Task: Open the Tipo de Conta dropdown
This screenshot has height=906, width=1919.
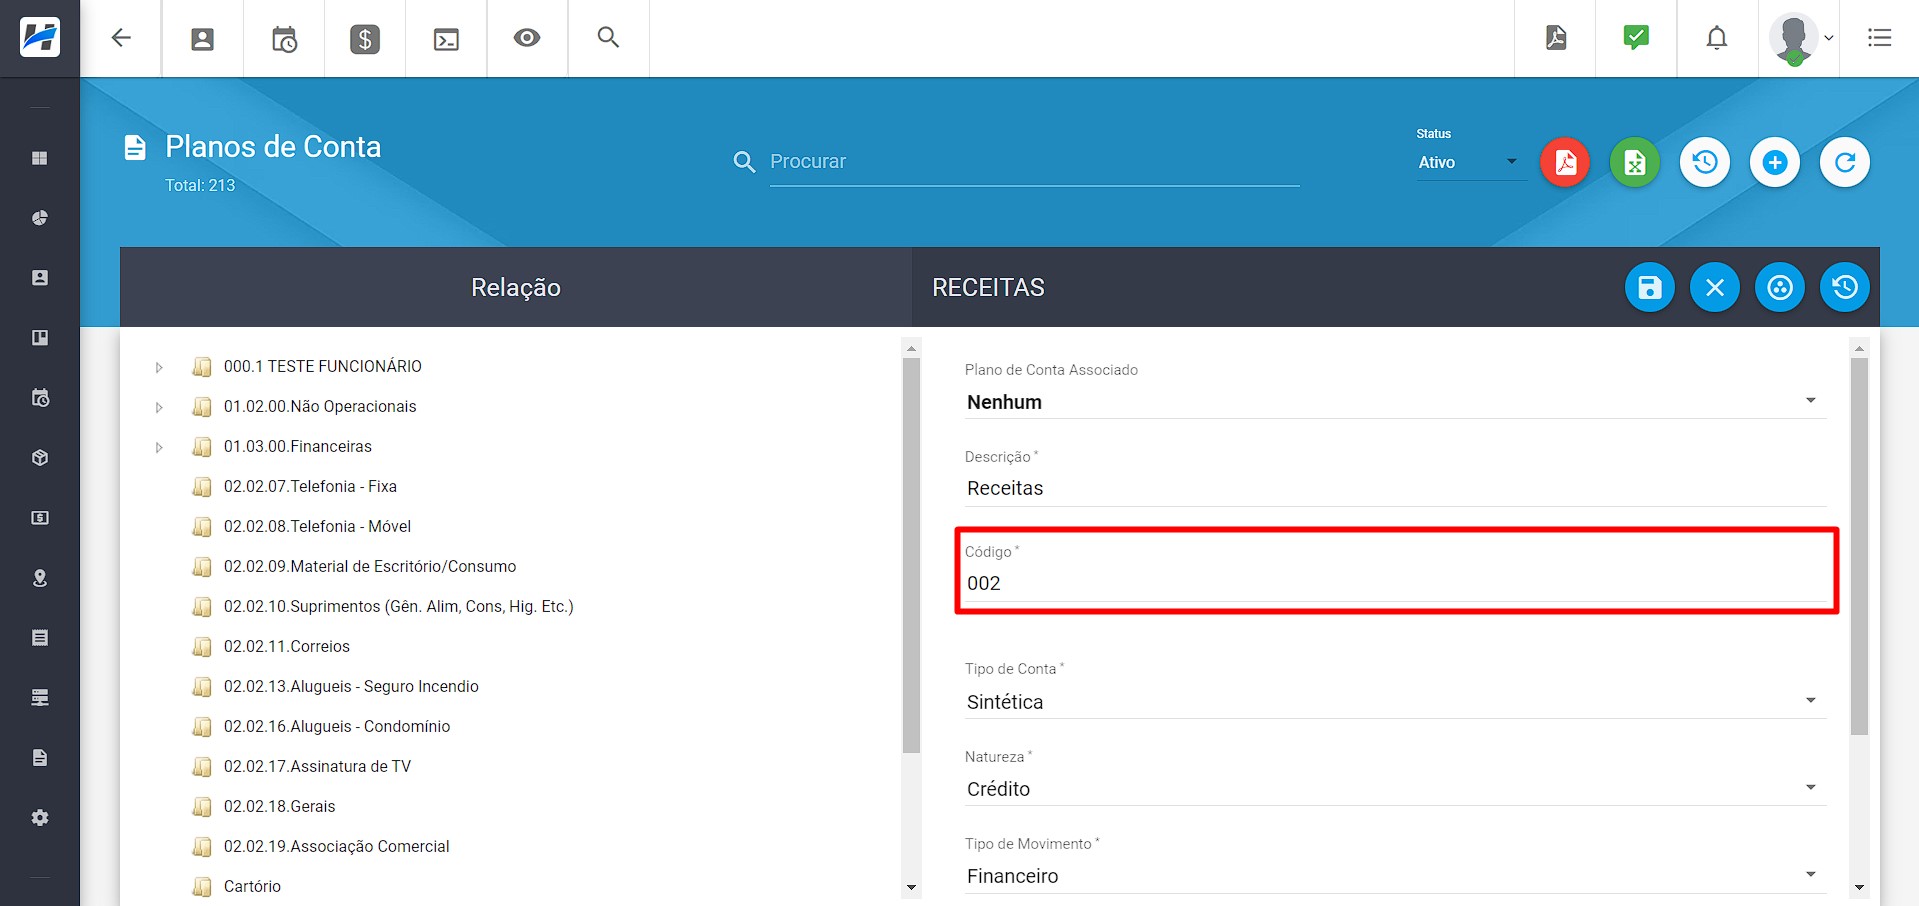Action: coord(1394,702)
